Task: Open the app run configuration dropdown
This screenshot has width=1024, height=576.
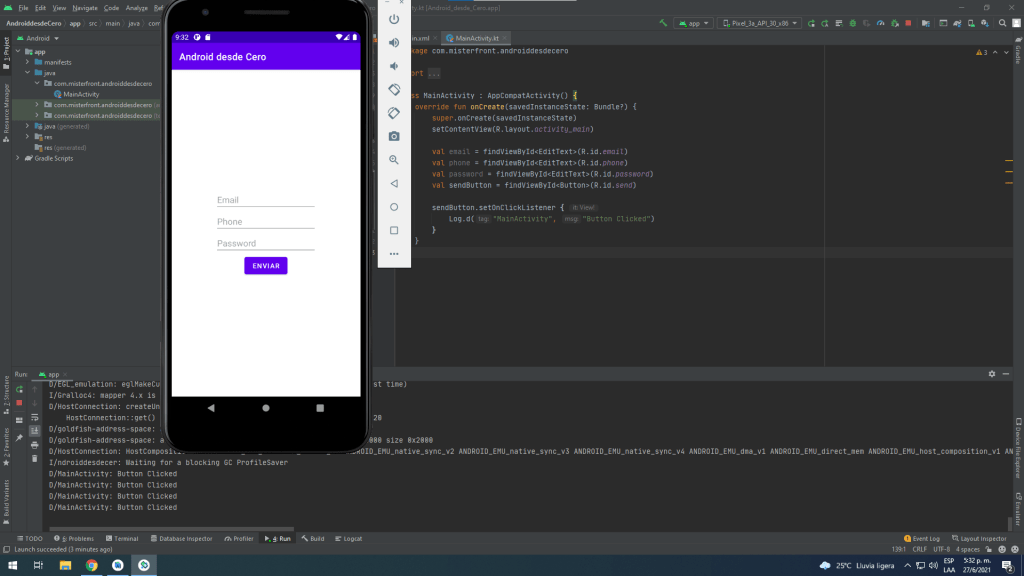Action: 694,23
